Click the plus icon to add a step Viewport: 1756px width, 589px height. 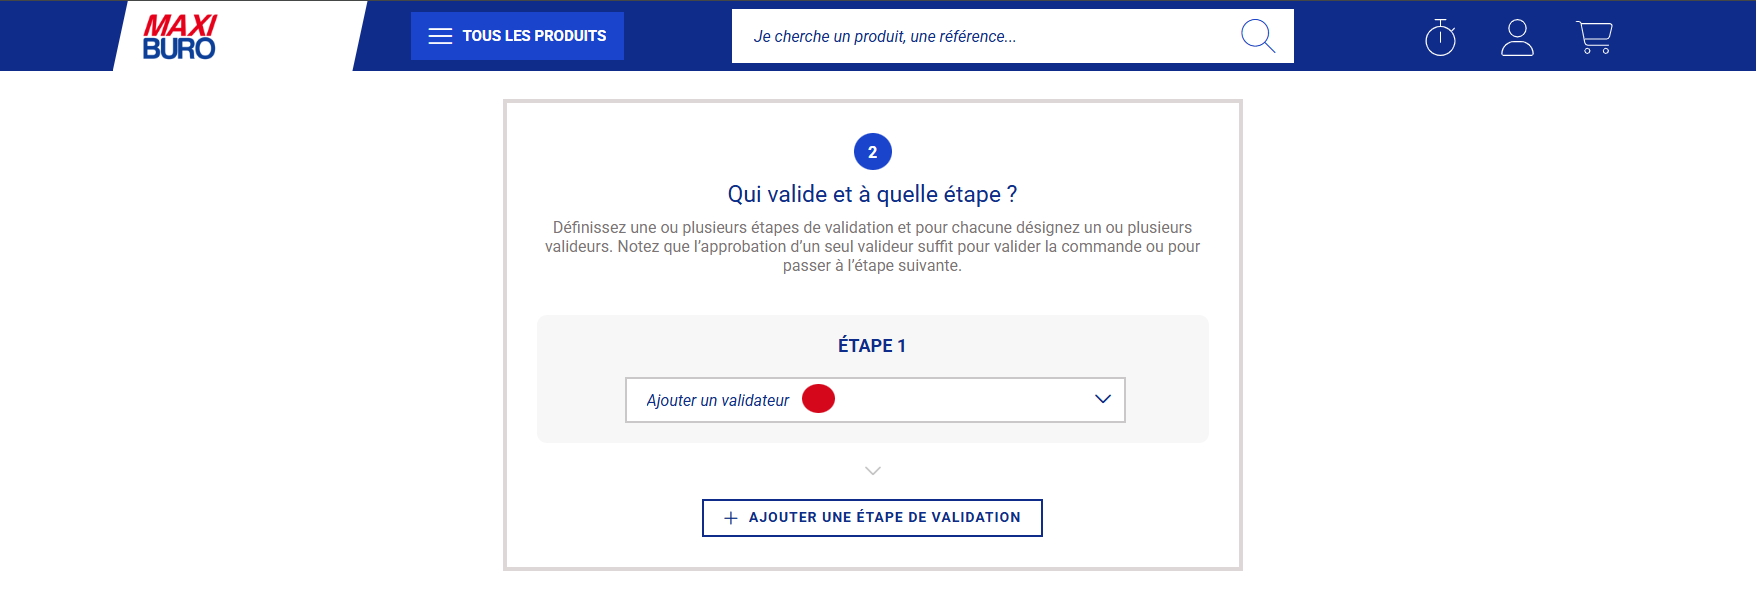(x=731, y=518)
